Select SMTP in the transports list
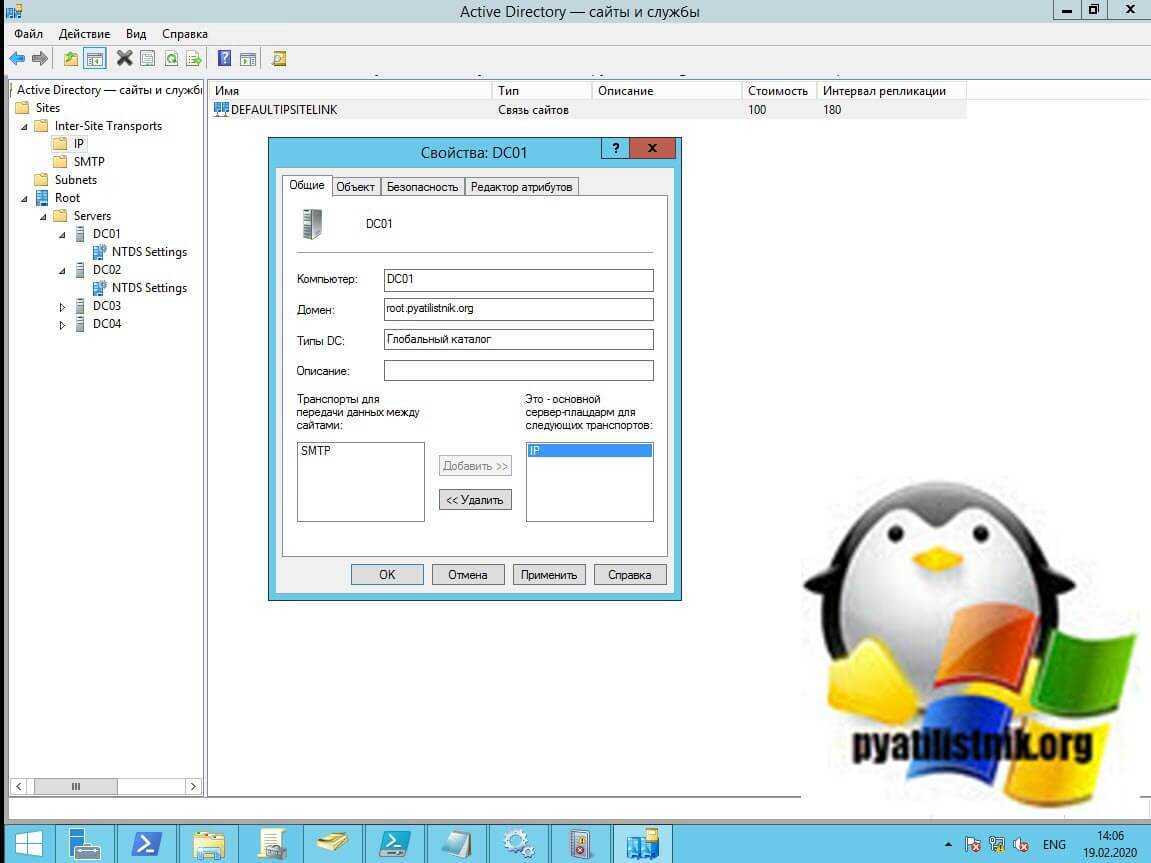1151x863 pixels. 316,451
